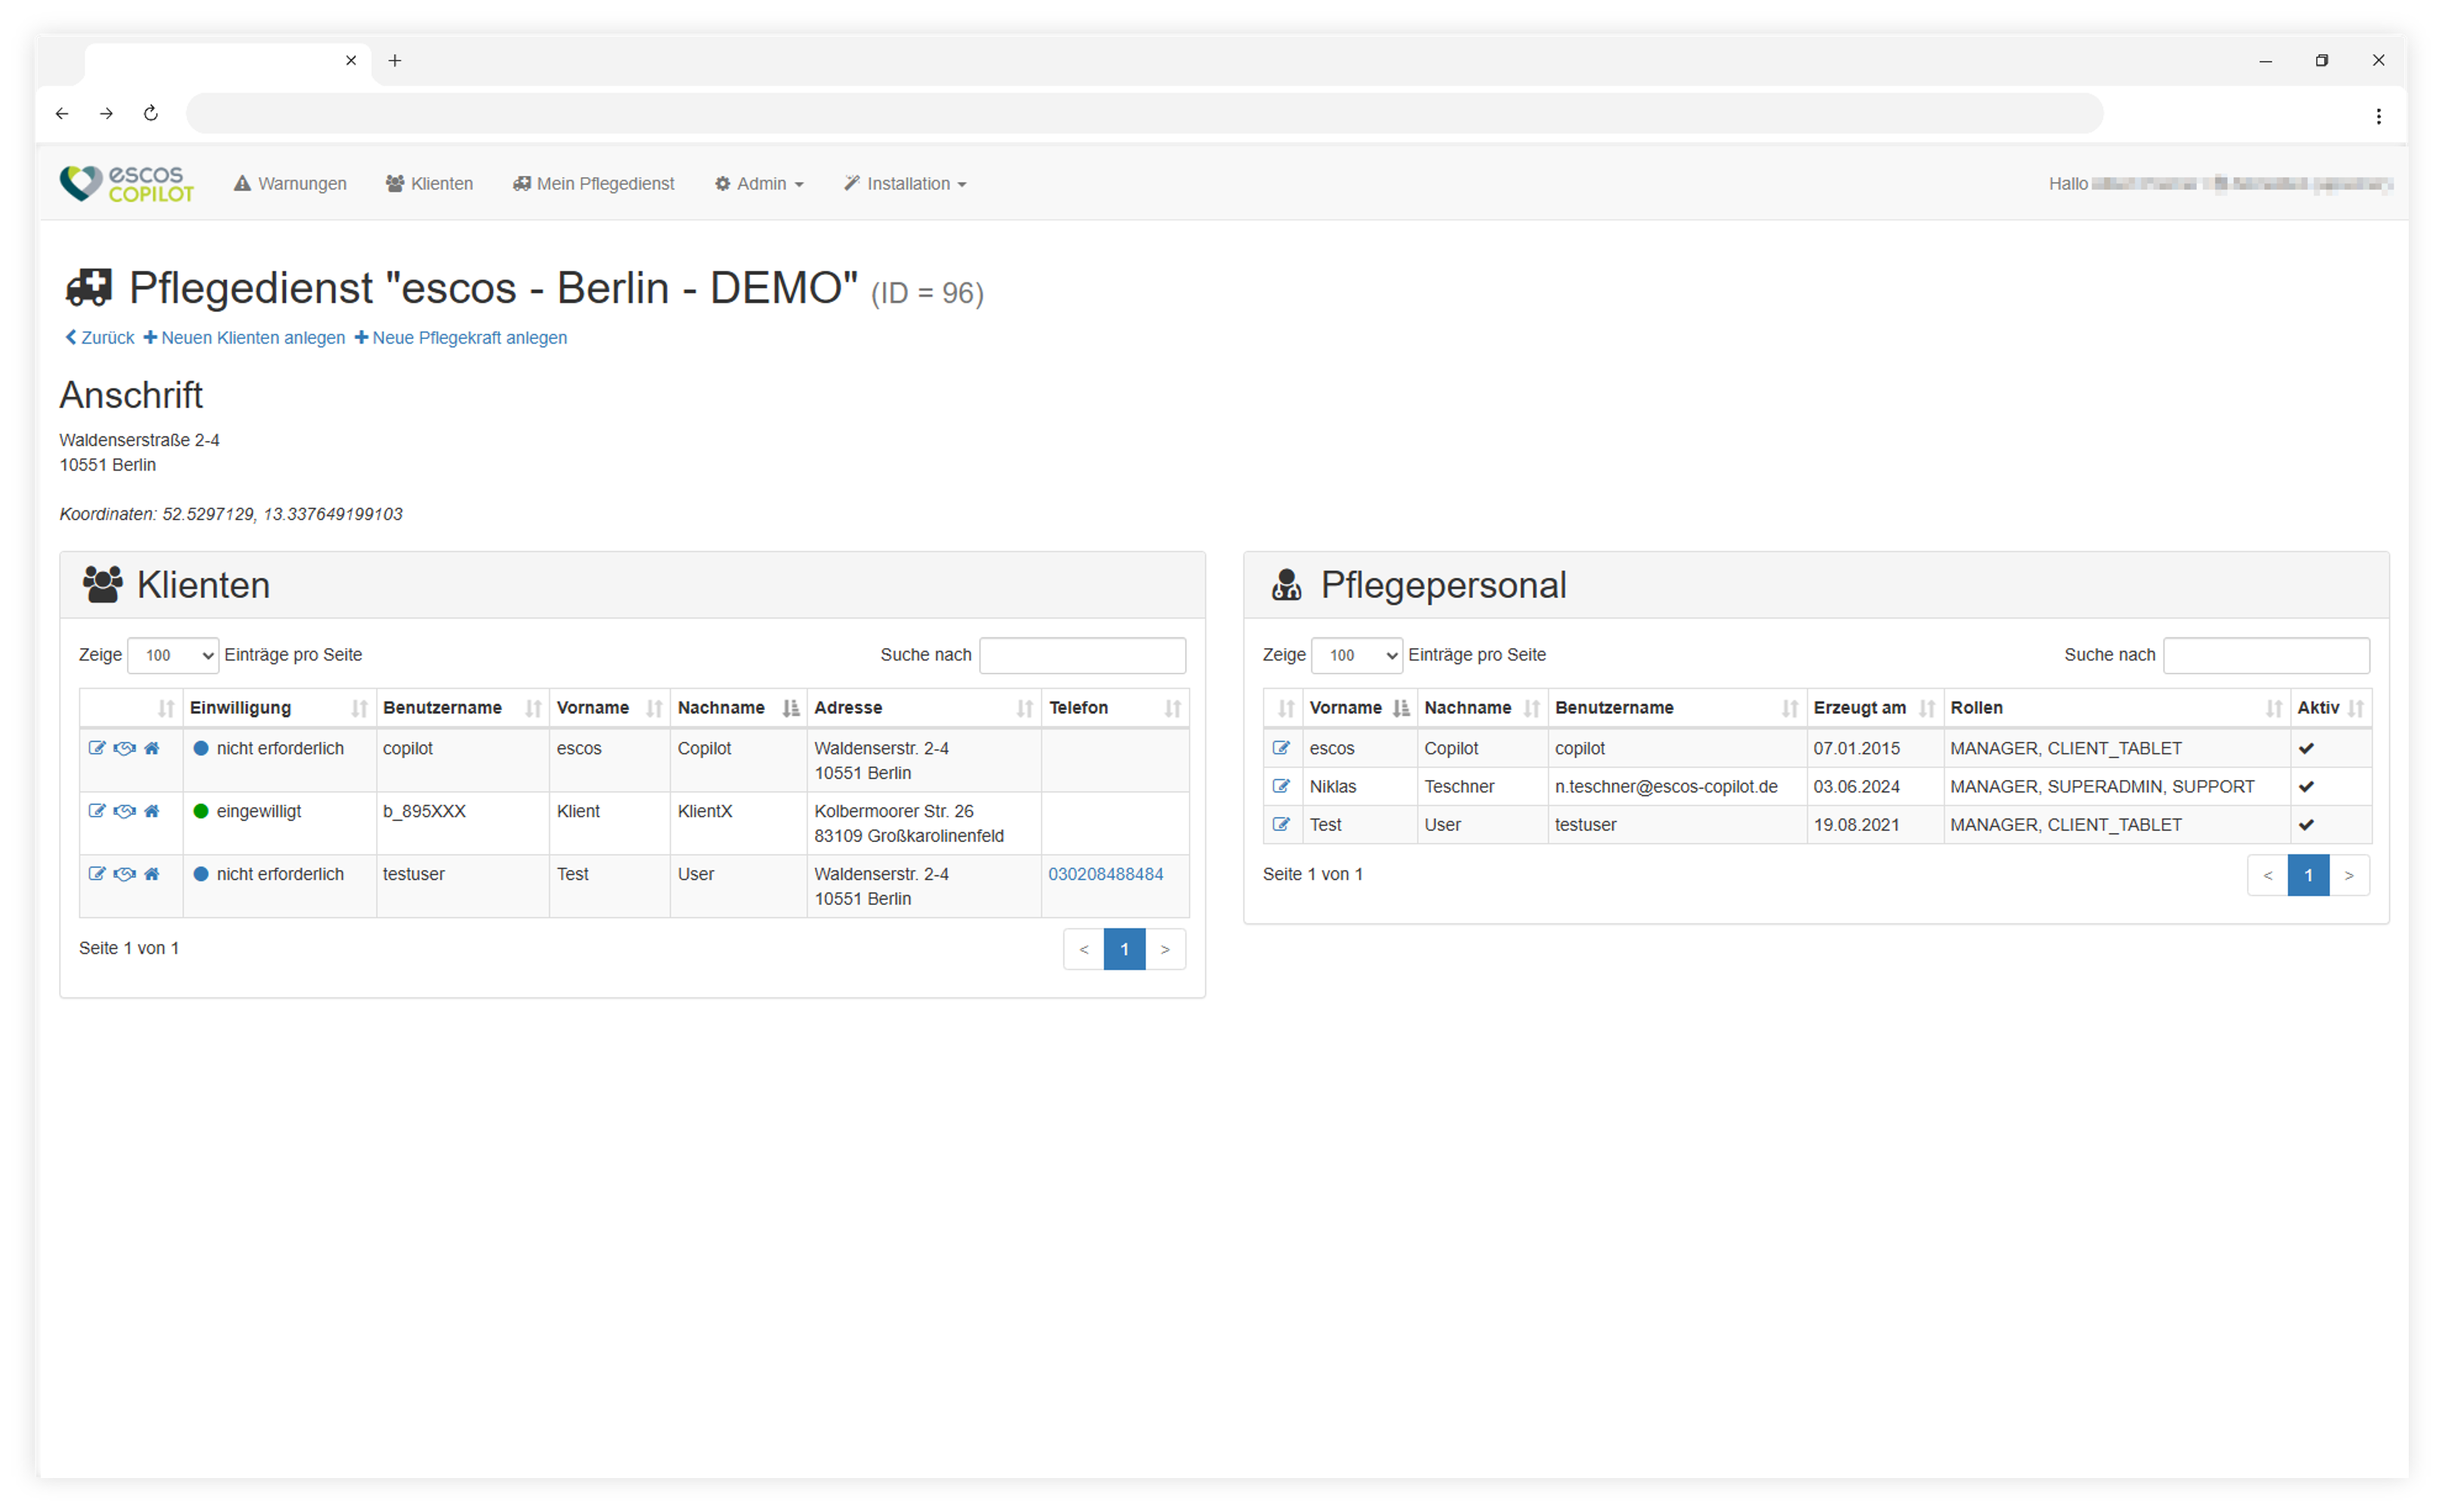Click the browser address bar
This screenshot has width=2442, height=1512.
pos(1144,113)
